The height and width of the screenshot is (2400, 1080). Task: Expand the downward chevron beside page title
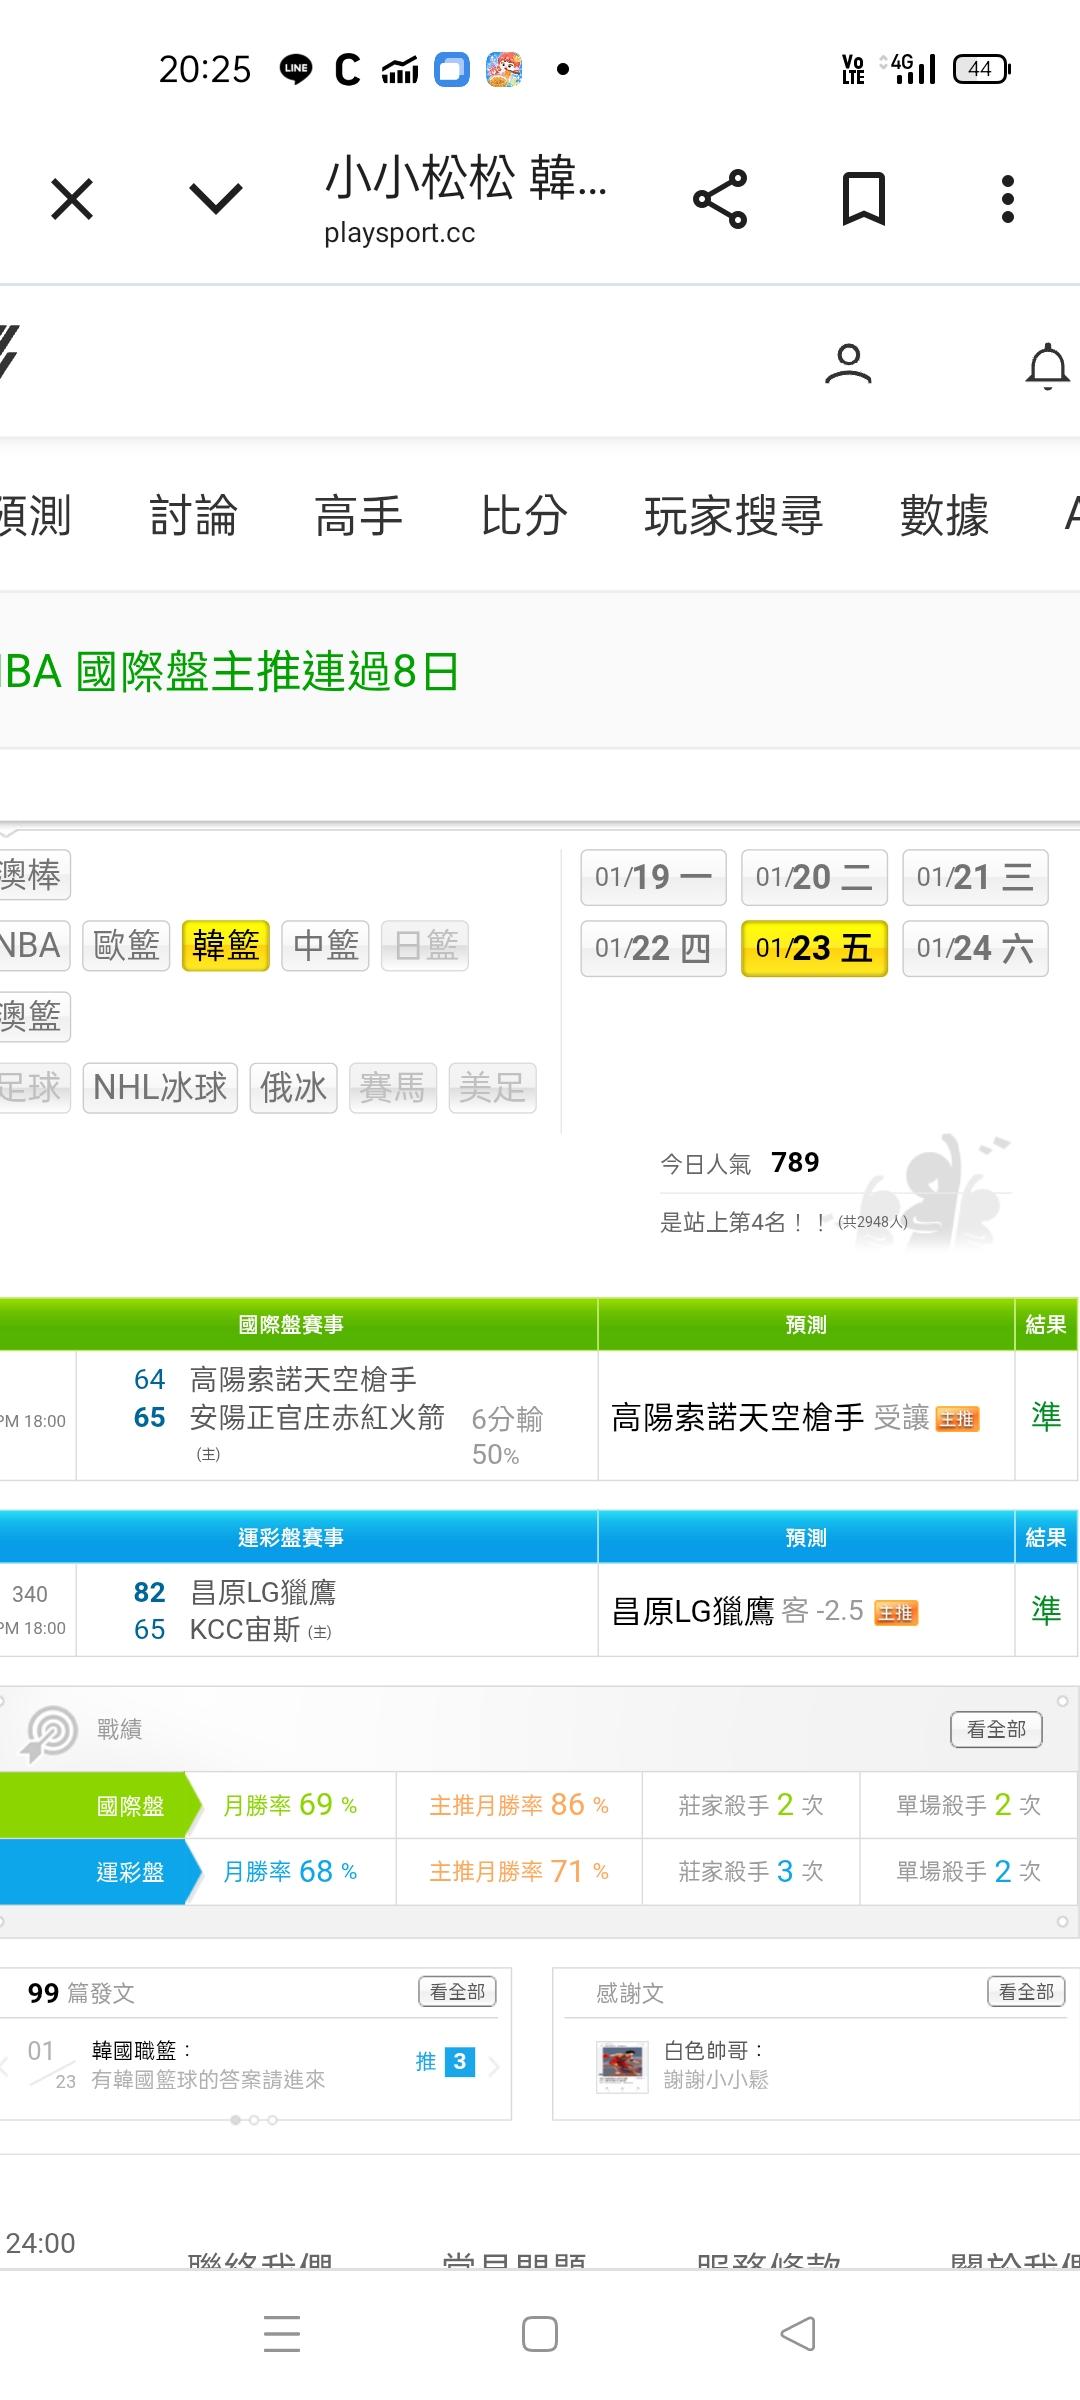[x=216, y=199]
